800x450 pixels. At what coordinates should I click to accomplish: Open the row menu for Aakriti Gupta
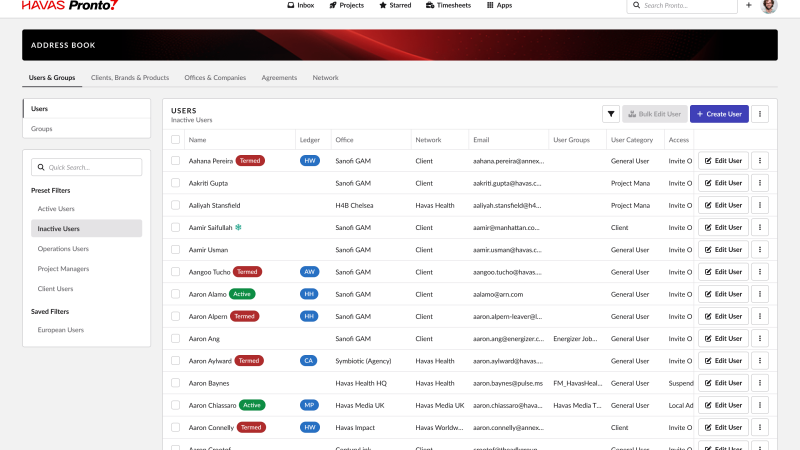[760, 183]
